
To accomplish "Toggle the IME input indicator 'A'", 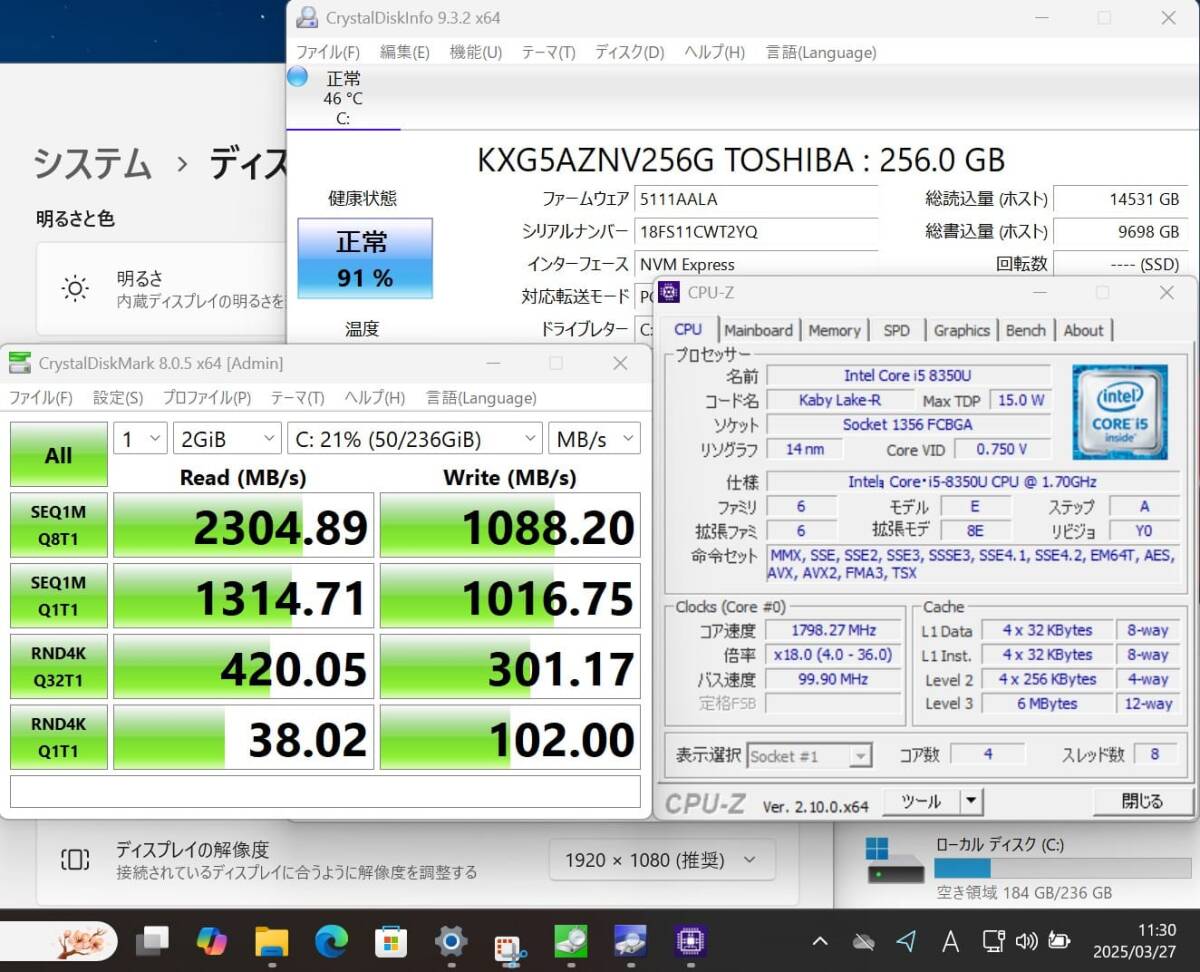I will (x=951, y=941).
